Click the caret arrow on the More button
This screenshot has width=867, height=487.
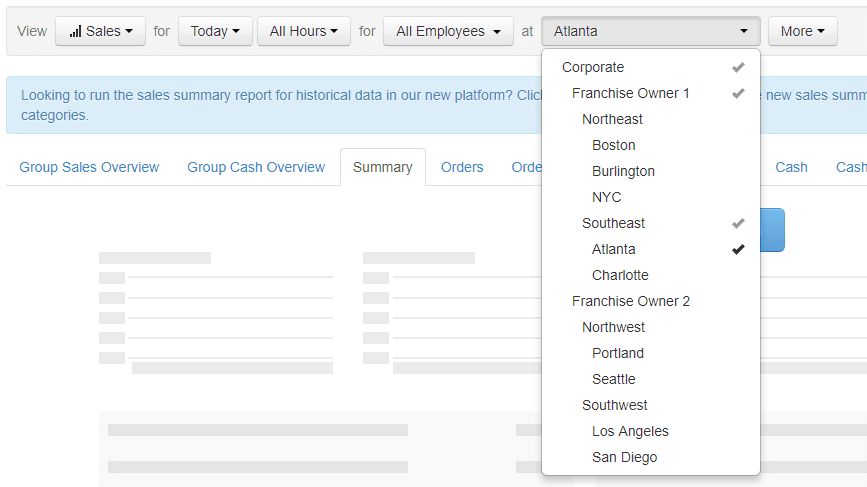821,32
